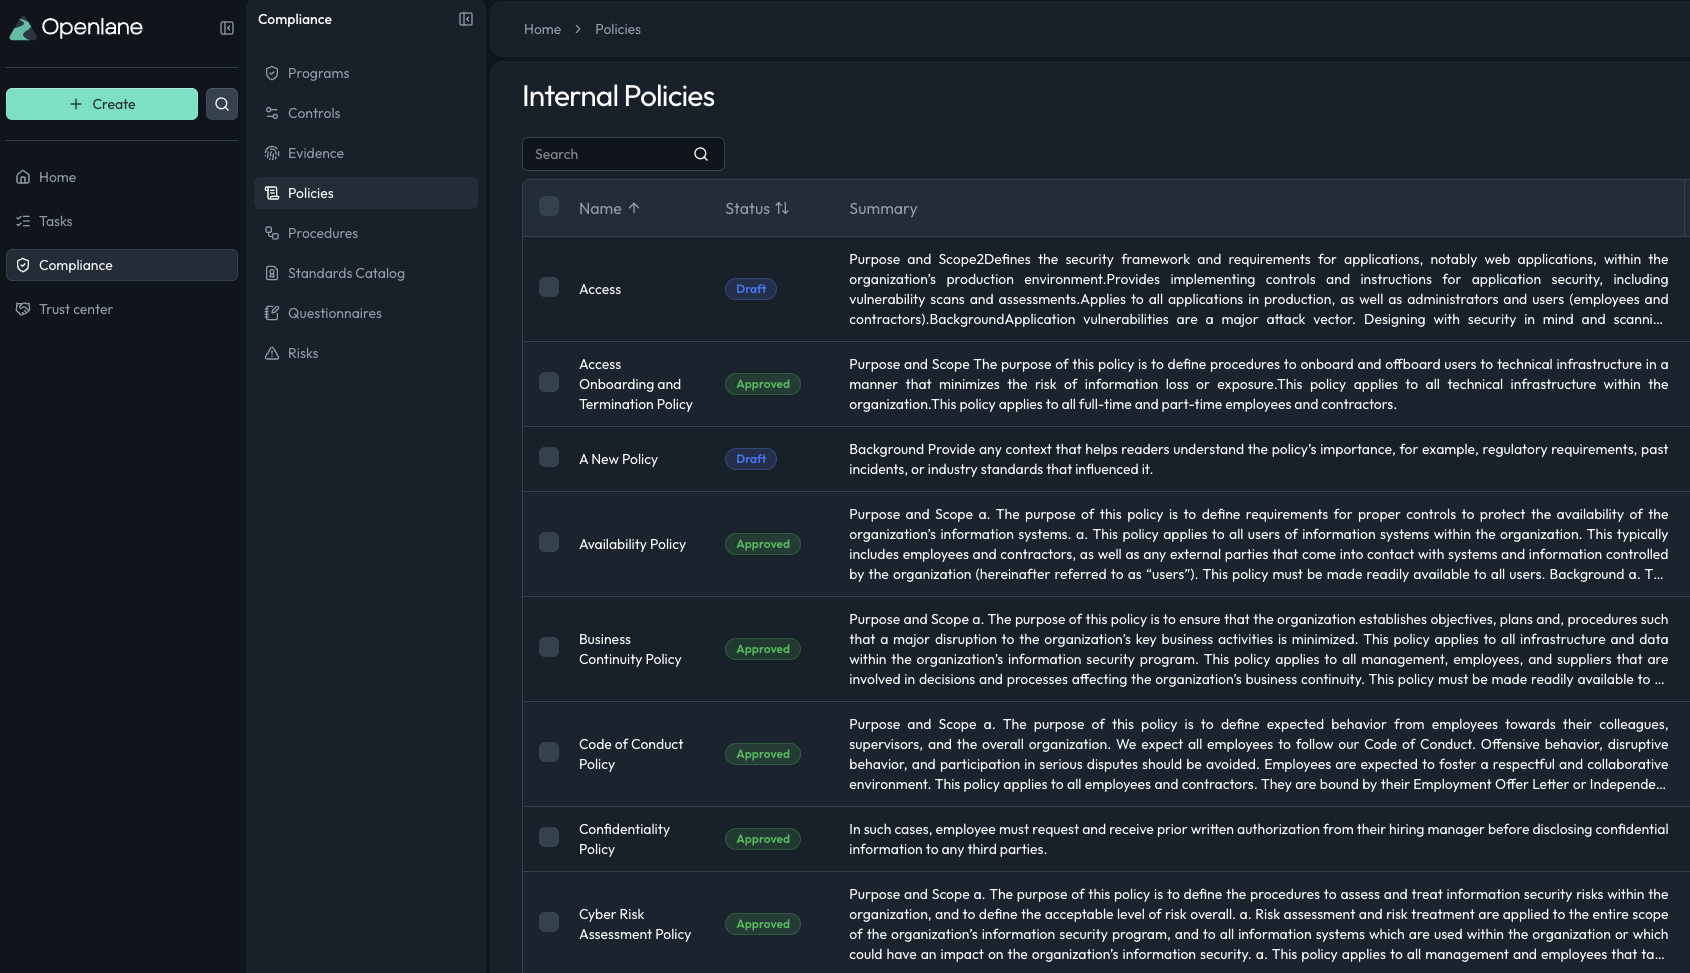The height and width of the screenshot is (973, 1690).
Task: Click the search magnifier in policy search box
Action: (701, 154)
